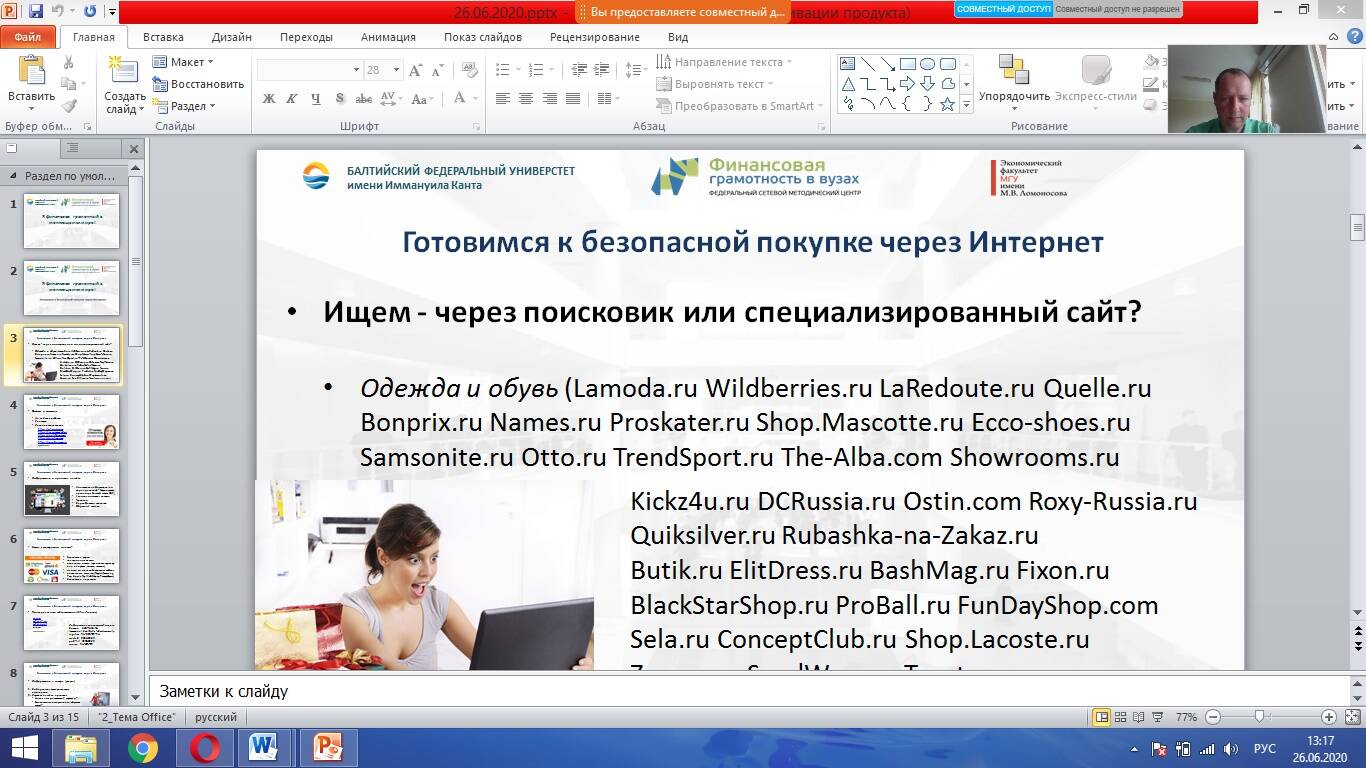1366x768 pixels.
Task: Align text left in paragraph group
Action: pos(502,99)
